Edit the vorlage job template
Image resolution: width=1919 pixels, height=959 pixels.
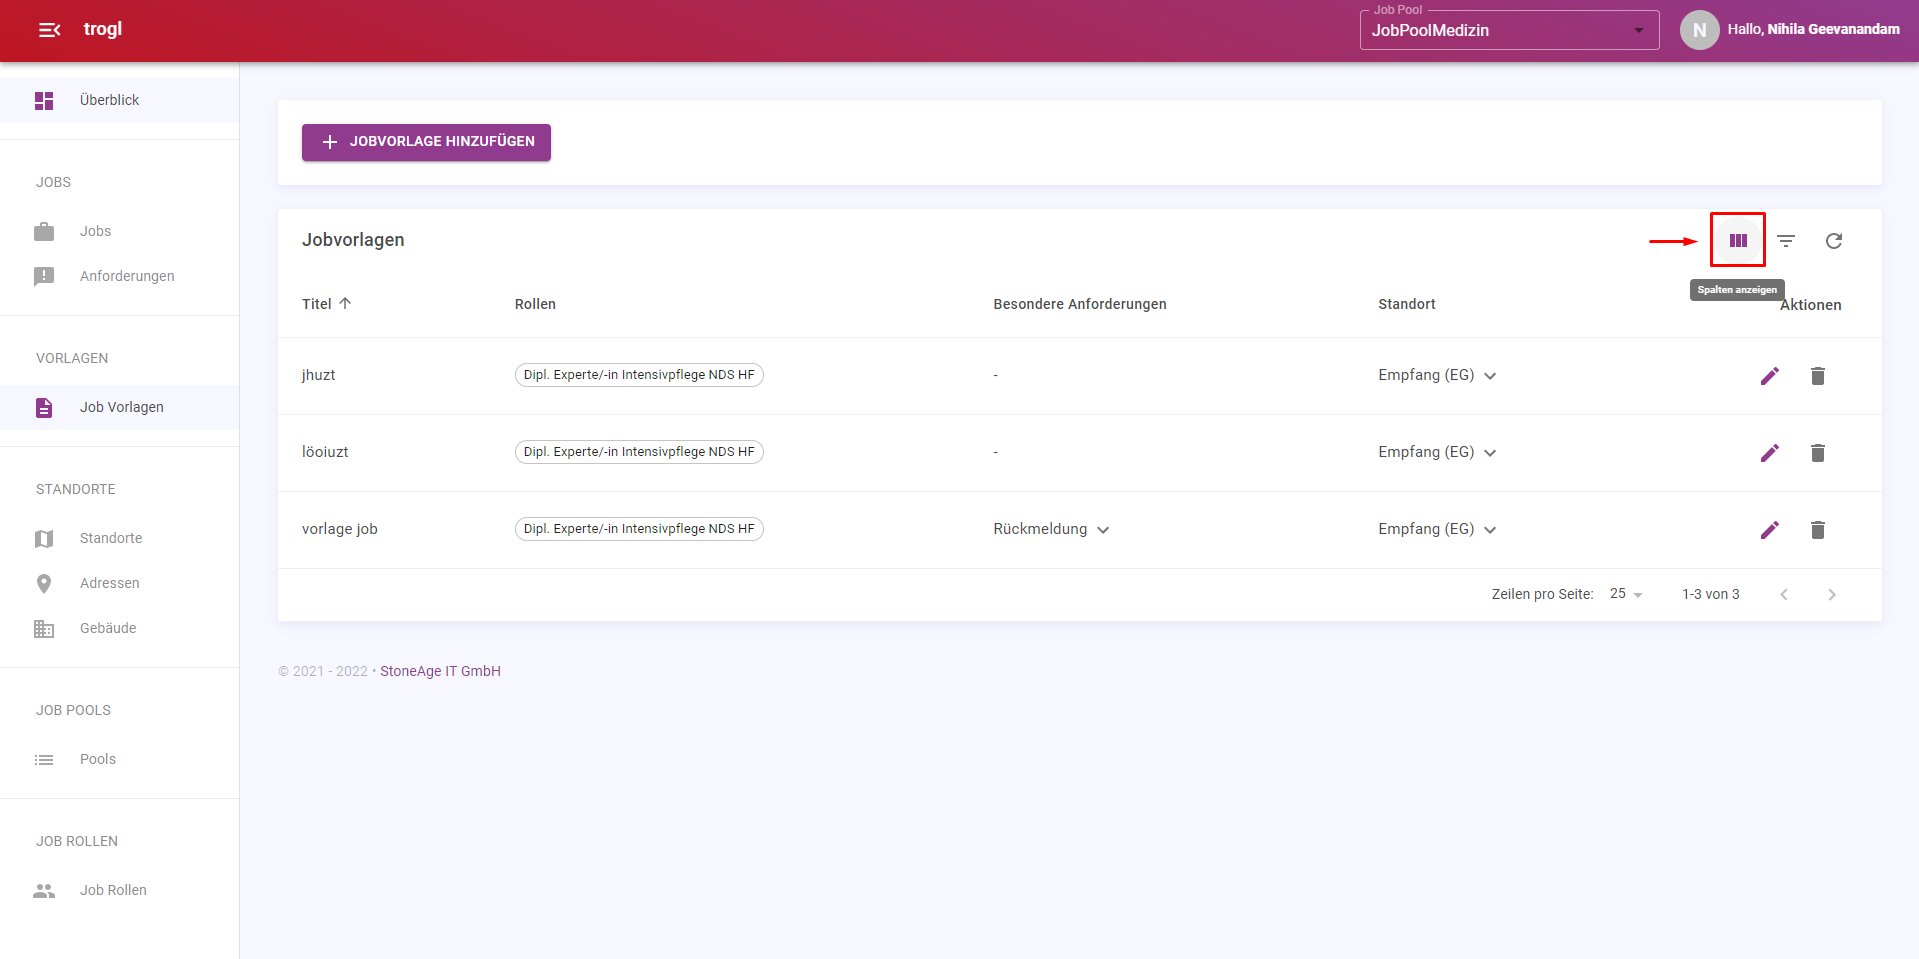pyautogui.click(x=1770, y=530)
